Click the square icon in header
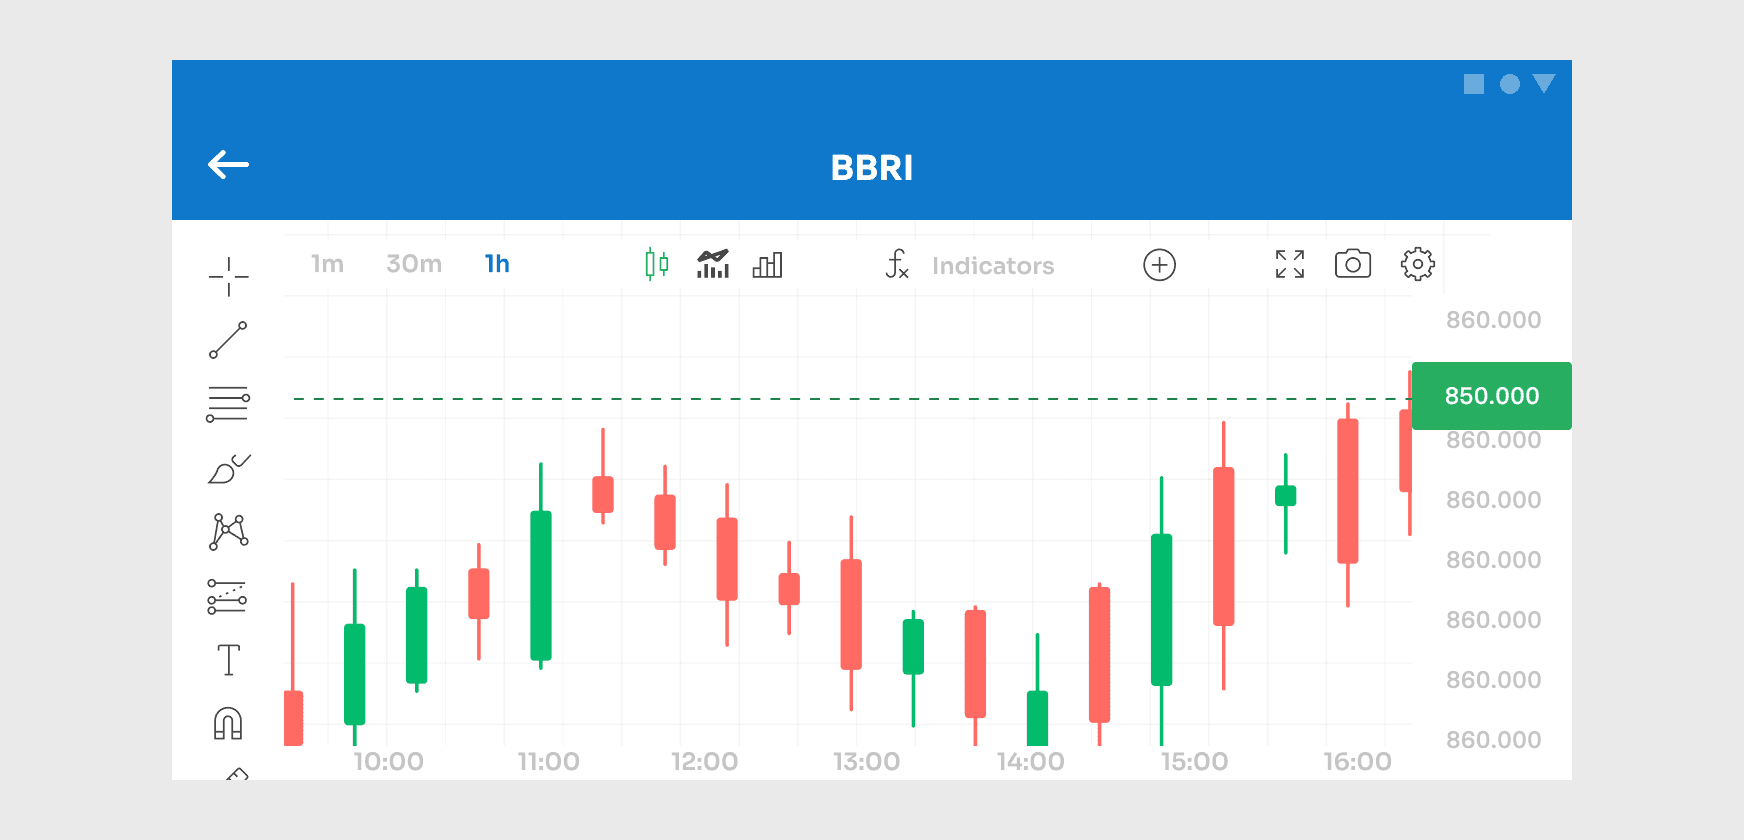 click(x=1474, y=84)
